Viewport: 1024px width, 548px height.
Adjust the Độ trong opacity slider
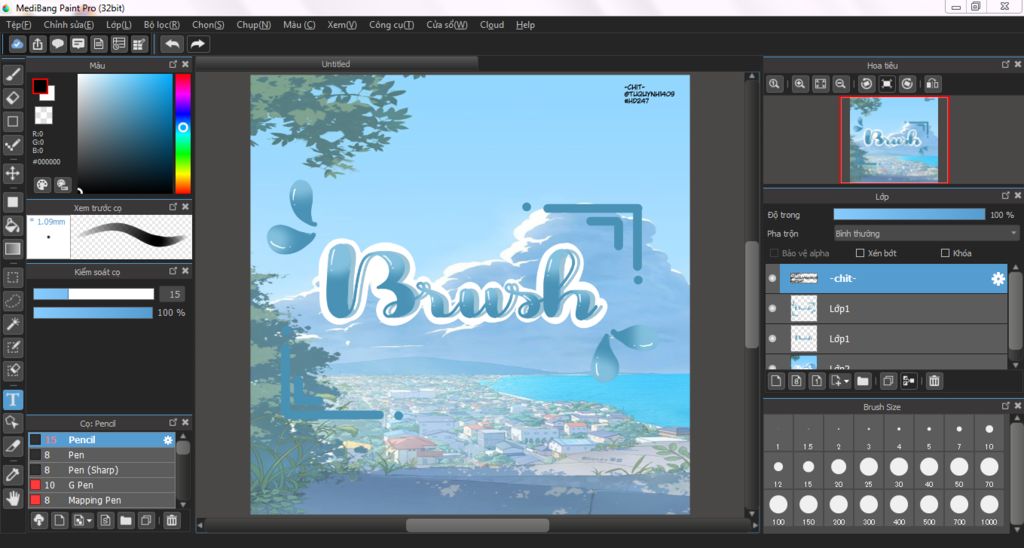909,214
